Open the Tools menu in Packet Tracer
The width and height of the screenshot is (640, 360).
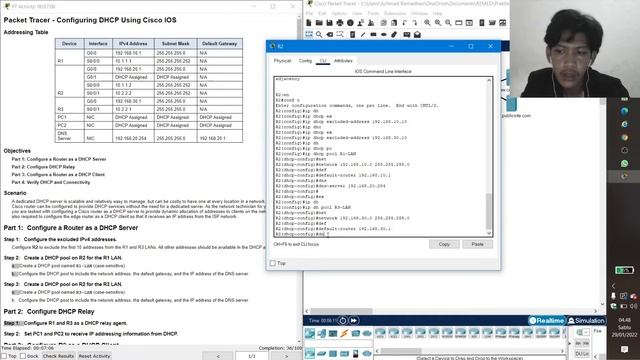[x=373, y=13]
